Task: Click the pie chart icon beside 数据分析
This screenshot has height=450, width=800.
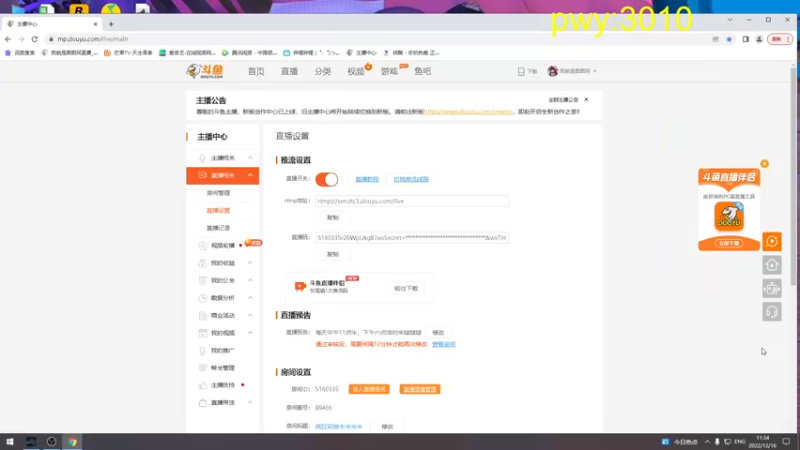Action: [x=203, y=298]
